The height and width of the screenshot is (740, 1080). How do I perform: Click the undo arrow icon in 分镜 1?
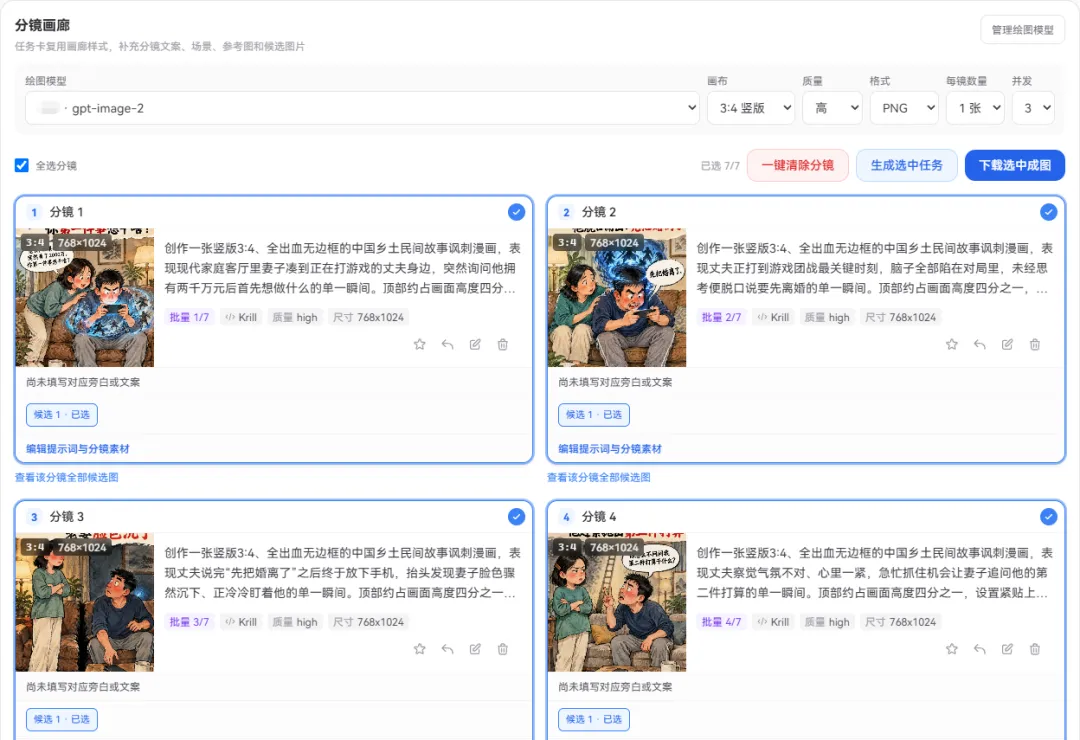[448, 345]
